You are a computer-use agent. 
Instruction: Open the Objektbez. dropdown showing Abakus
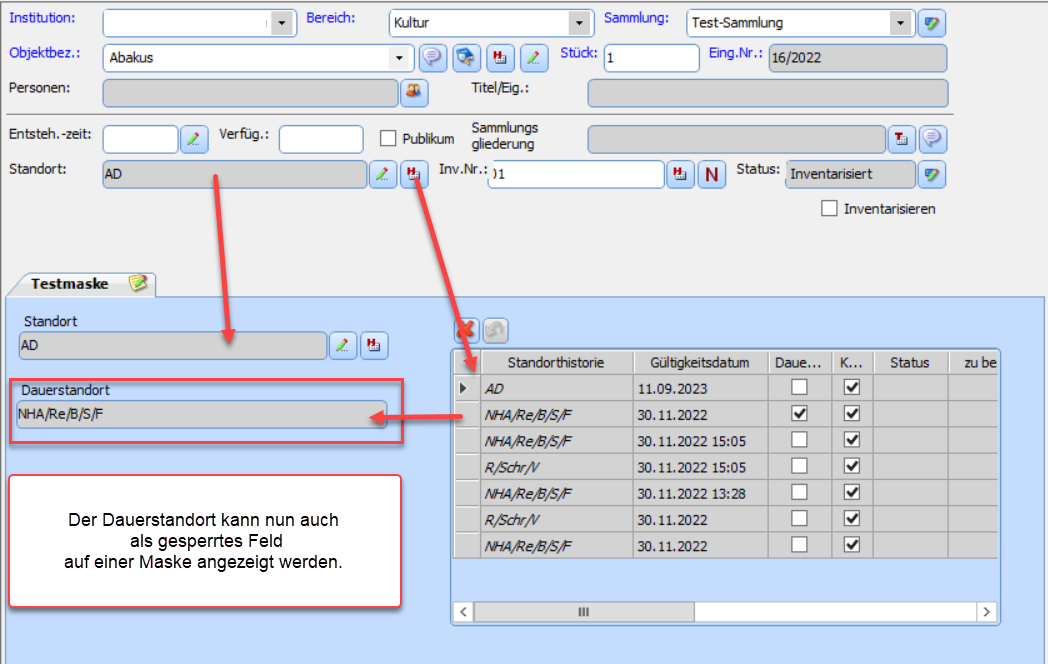click(399, 58)
